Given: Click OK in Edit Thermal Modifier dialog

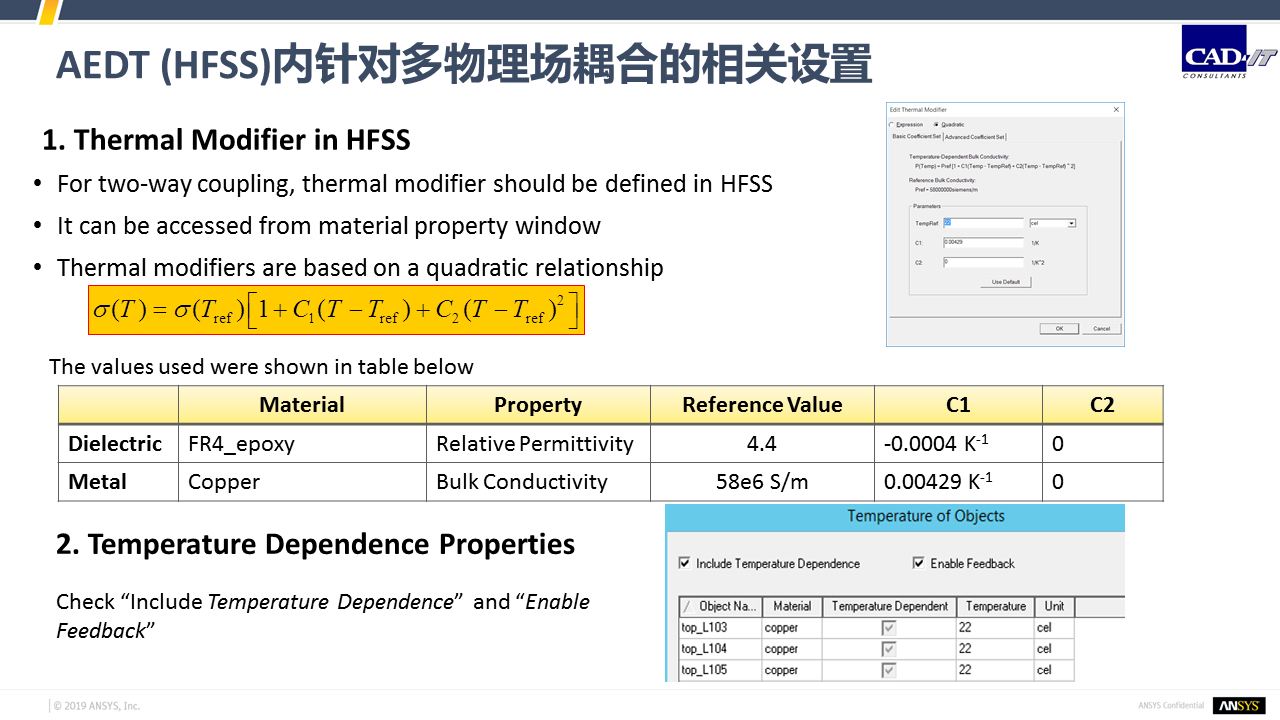Looking at the screenshot, I should pos(1058,328).
